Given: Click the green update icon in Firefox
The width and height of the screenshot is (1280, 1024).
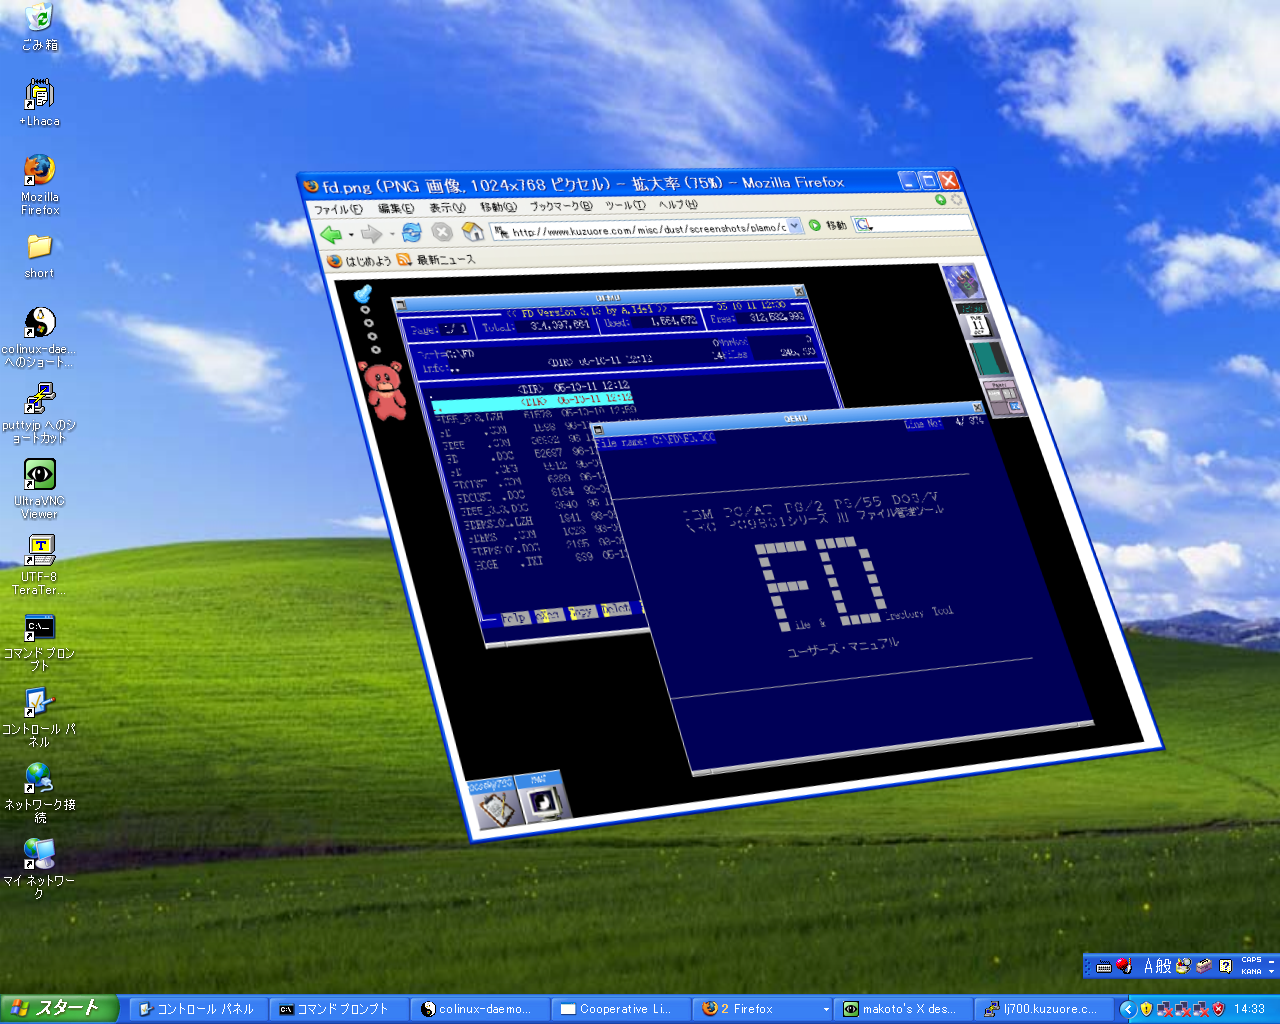Looking at the screenshot, I should pyautogui.click(x=940, y=199).
